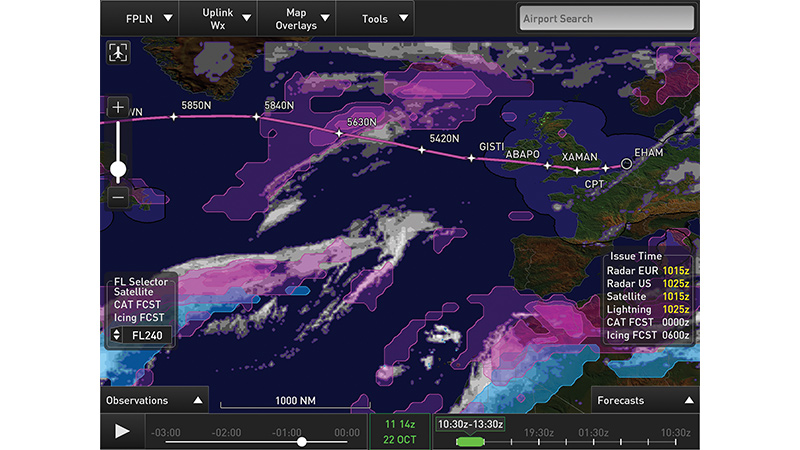Viewport: 800px width, 450px height.
Task: Jump to -02:00 on observations timeline
Action: pos(227,433)
